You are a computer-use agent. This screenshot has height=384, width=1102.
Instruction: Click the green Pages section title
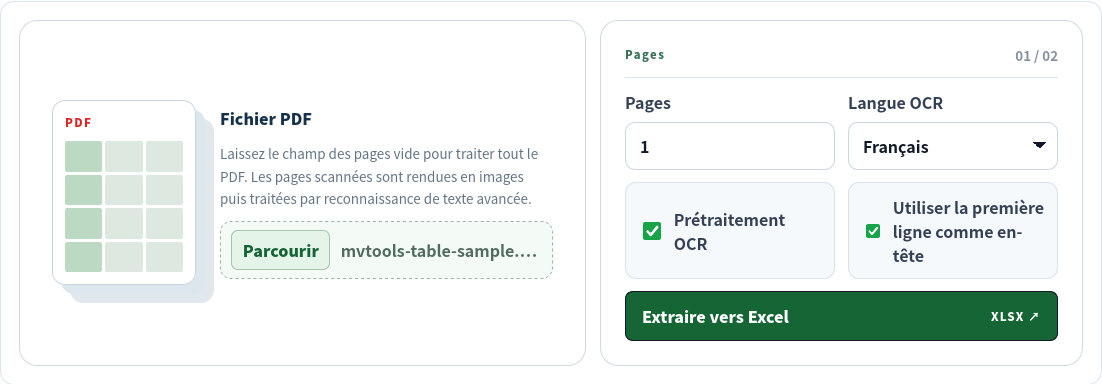click(644, 55)
